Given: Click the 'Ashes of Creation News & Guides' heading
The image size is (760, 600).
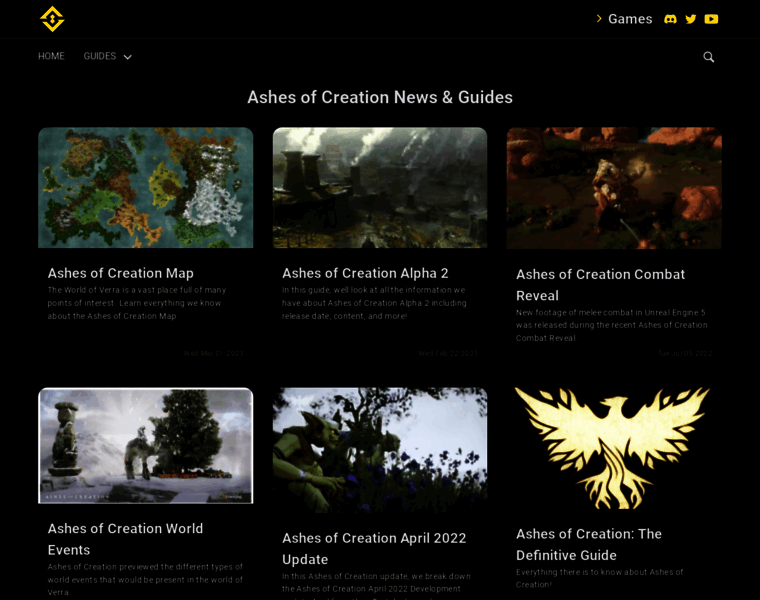Looking at the screenshot, I should coord(380,97).
